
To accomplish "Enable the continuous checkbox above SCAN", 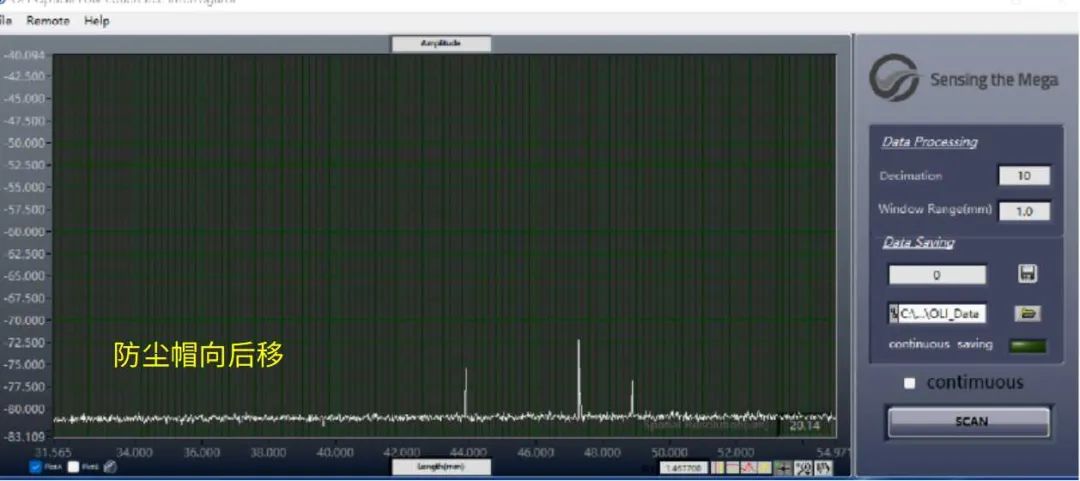I will (909, 383).
